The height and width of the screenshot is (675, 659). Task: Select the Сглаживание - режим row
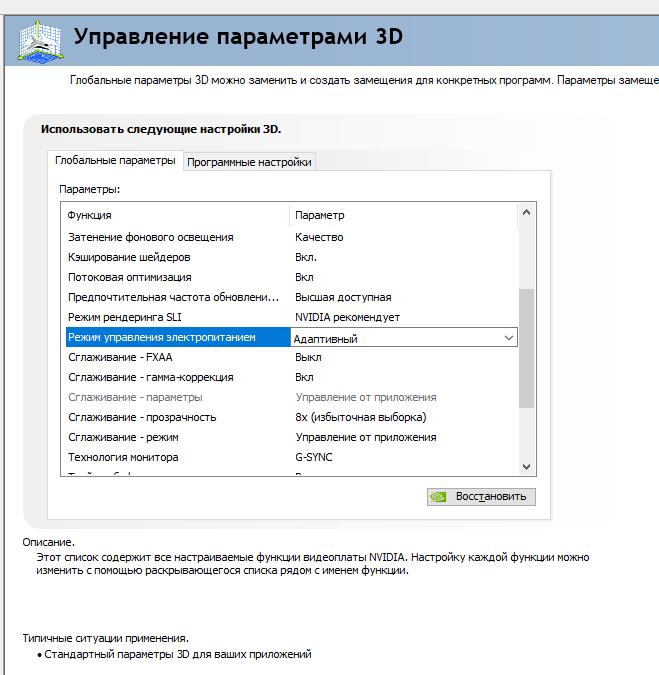click(x=291, y=437)
